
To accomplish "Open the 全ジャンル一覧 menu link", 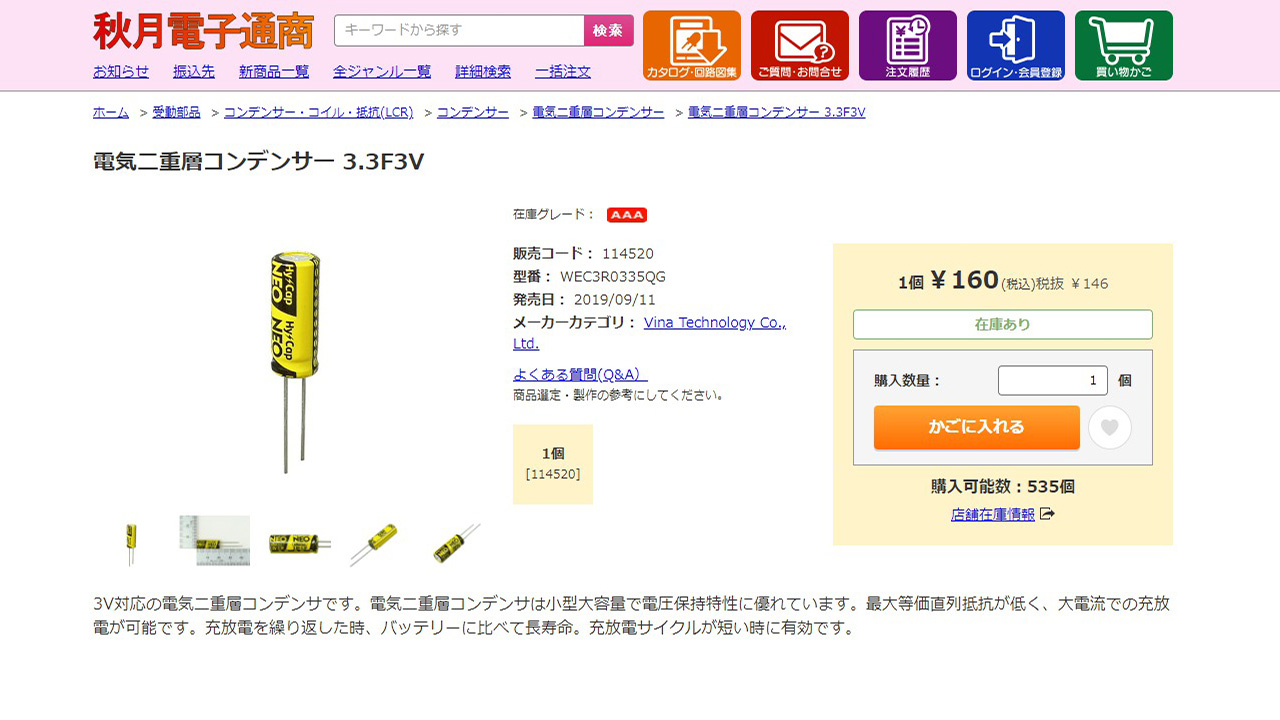I will coord(382,71).
